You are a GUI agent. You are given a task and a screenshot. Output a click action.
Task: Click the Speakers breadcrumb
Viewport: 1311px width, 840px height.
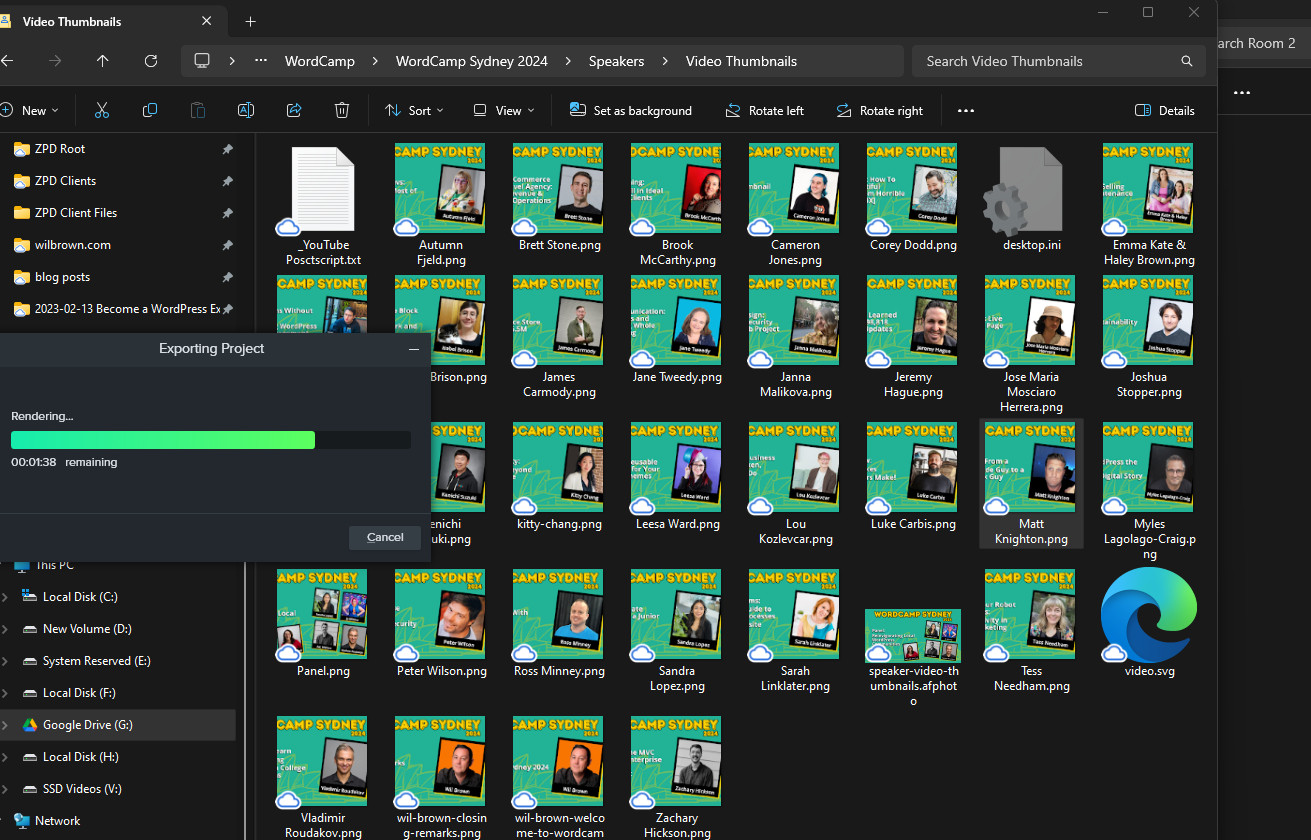616,61
